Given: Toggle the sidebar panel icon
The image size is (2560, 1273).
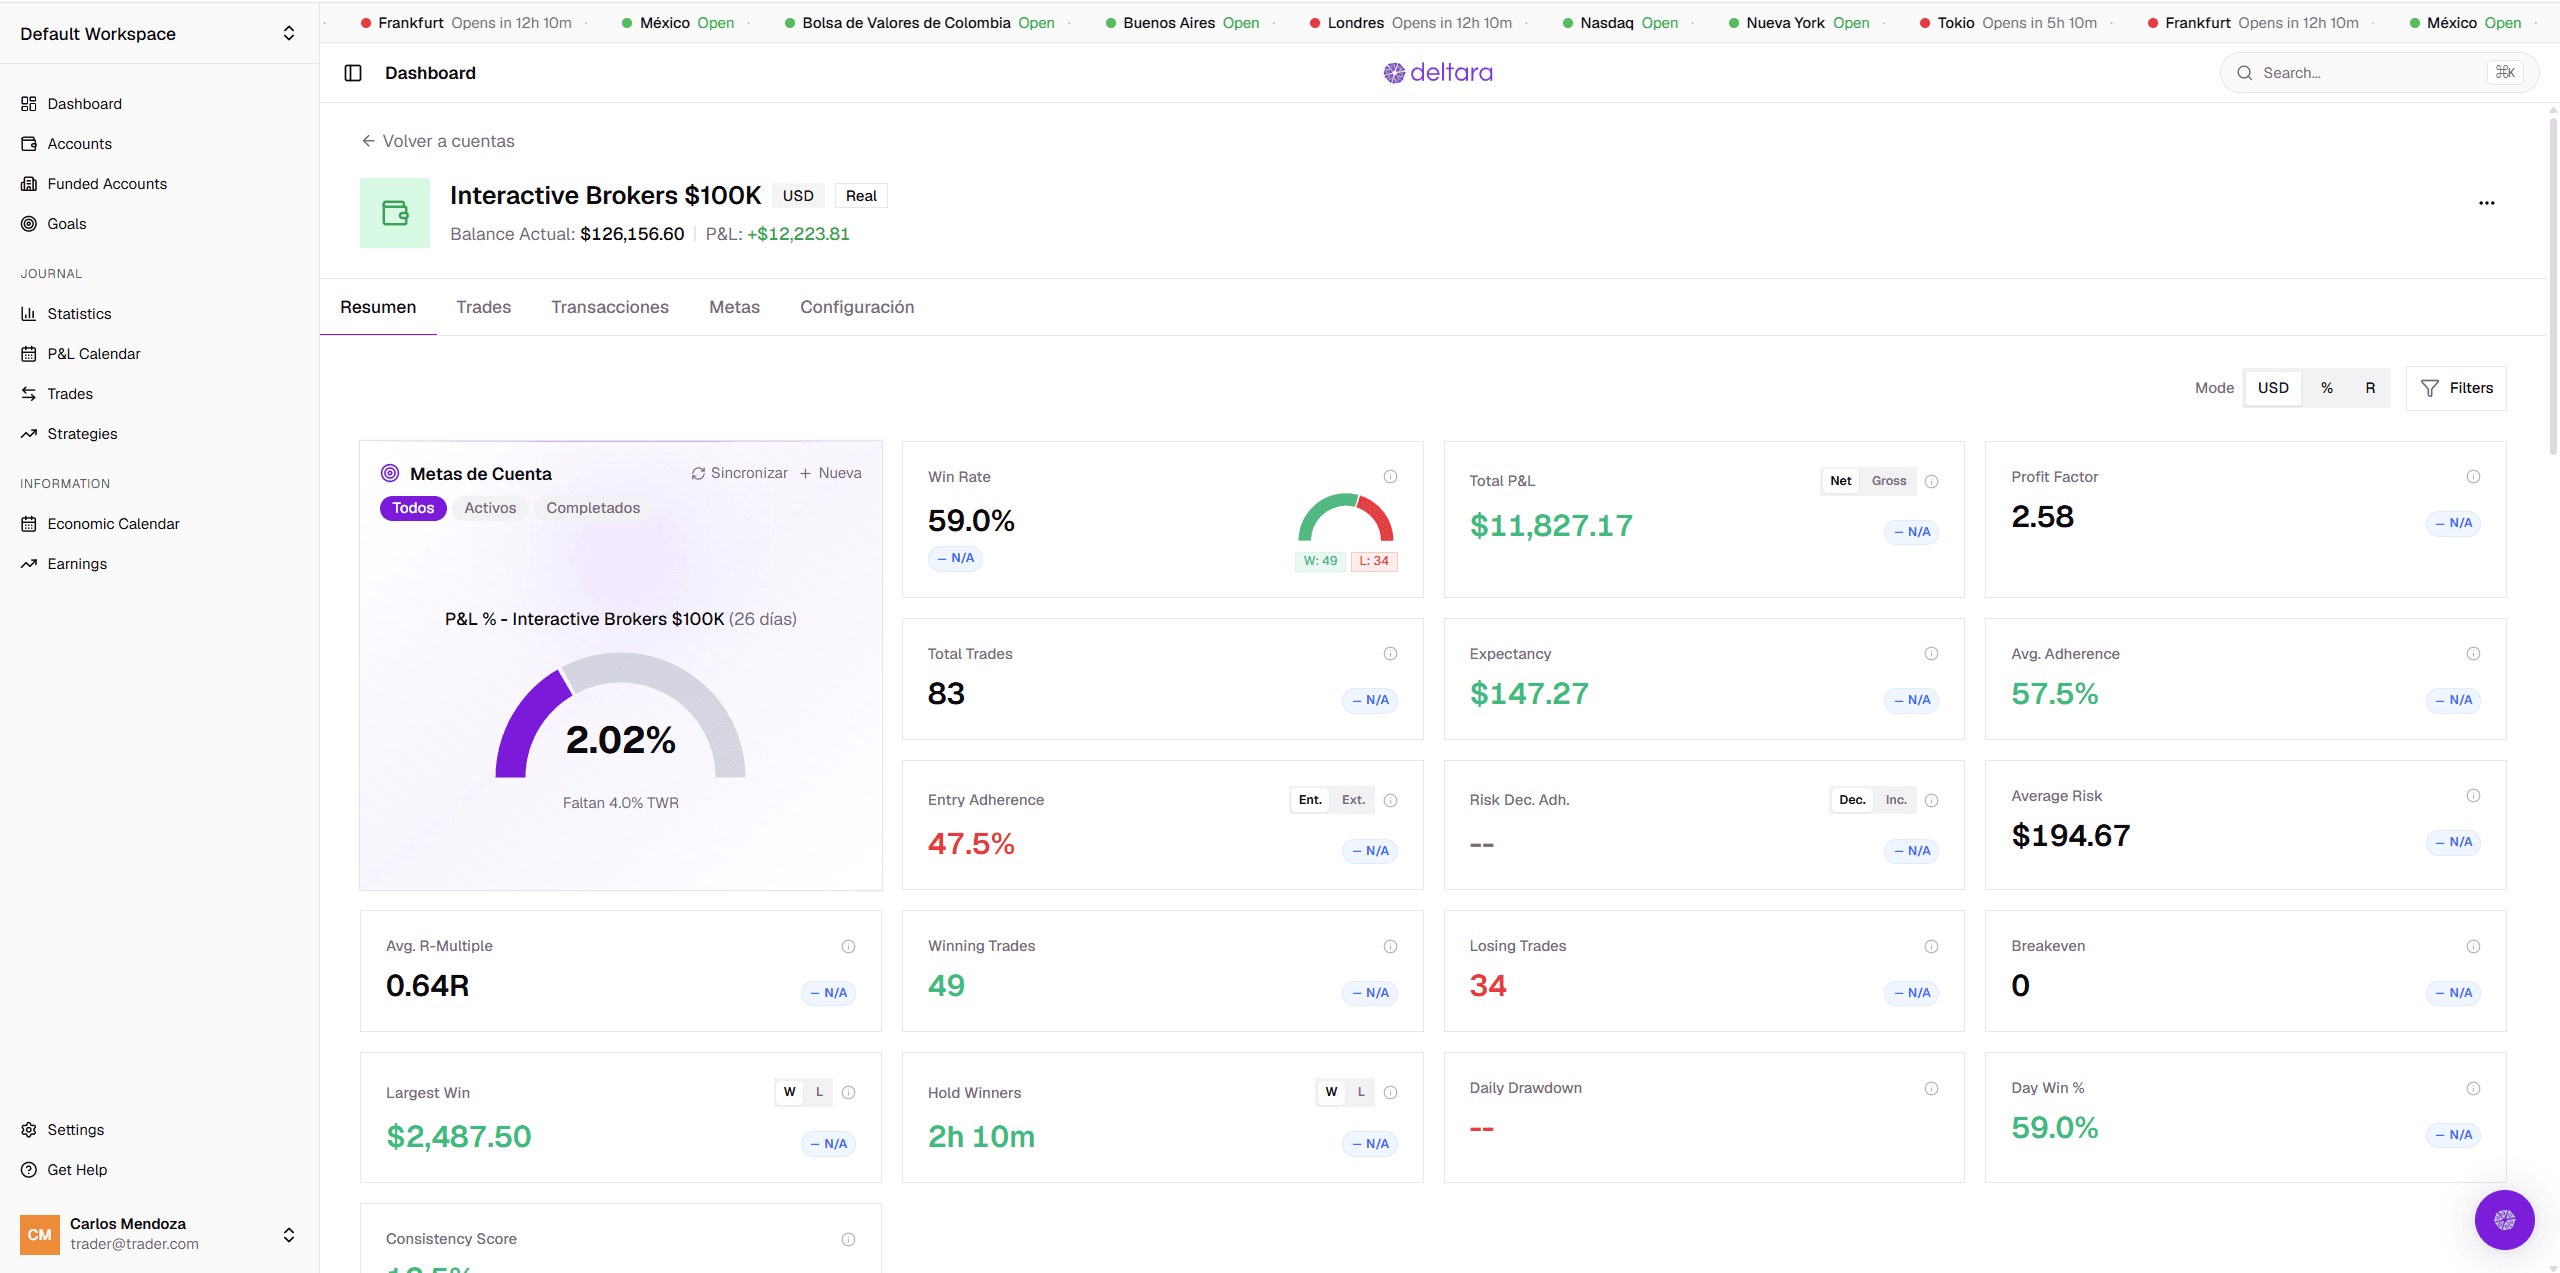Looking at the screenshot, I should click(353, 73).
